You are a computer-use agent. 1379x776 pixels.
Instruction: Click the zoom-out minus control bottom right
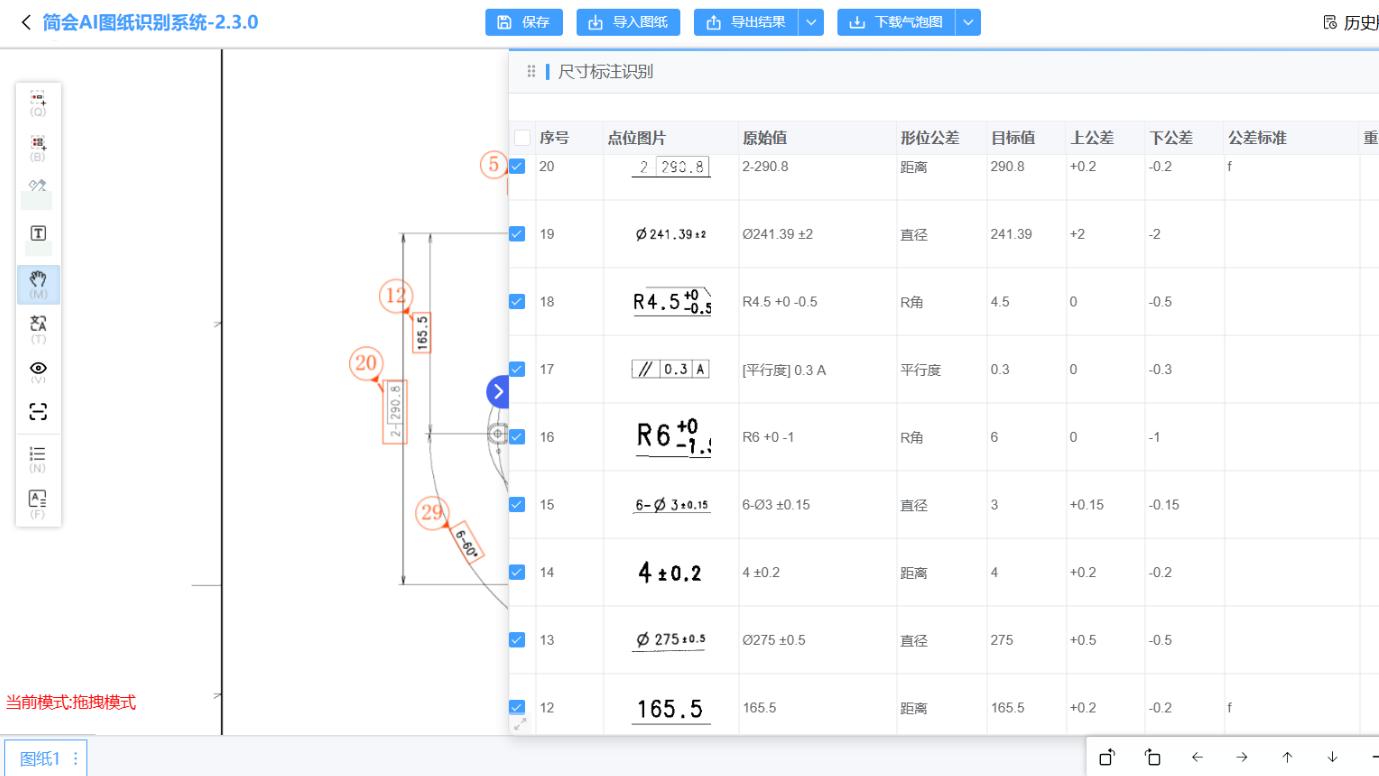coord(1374,758)
